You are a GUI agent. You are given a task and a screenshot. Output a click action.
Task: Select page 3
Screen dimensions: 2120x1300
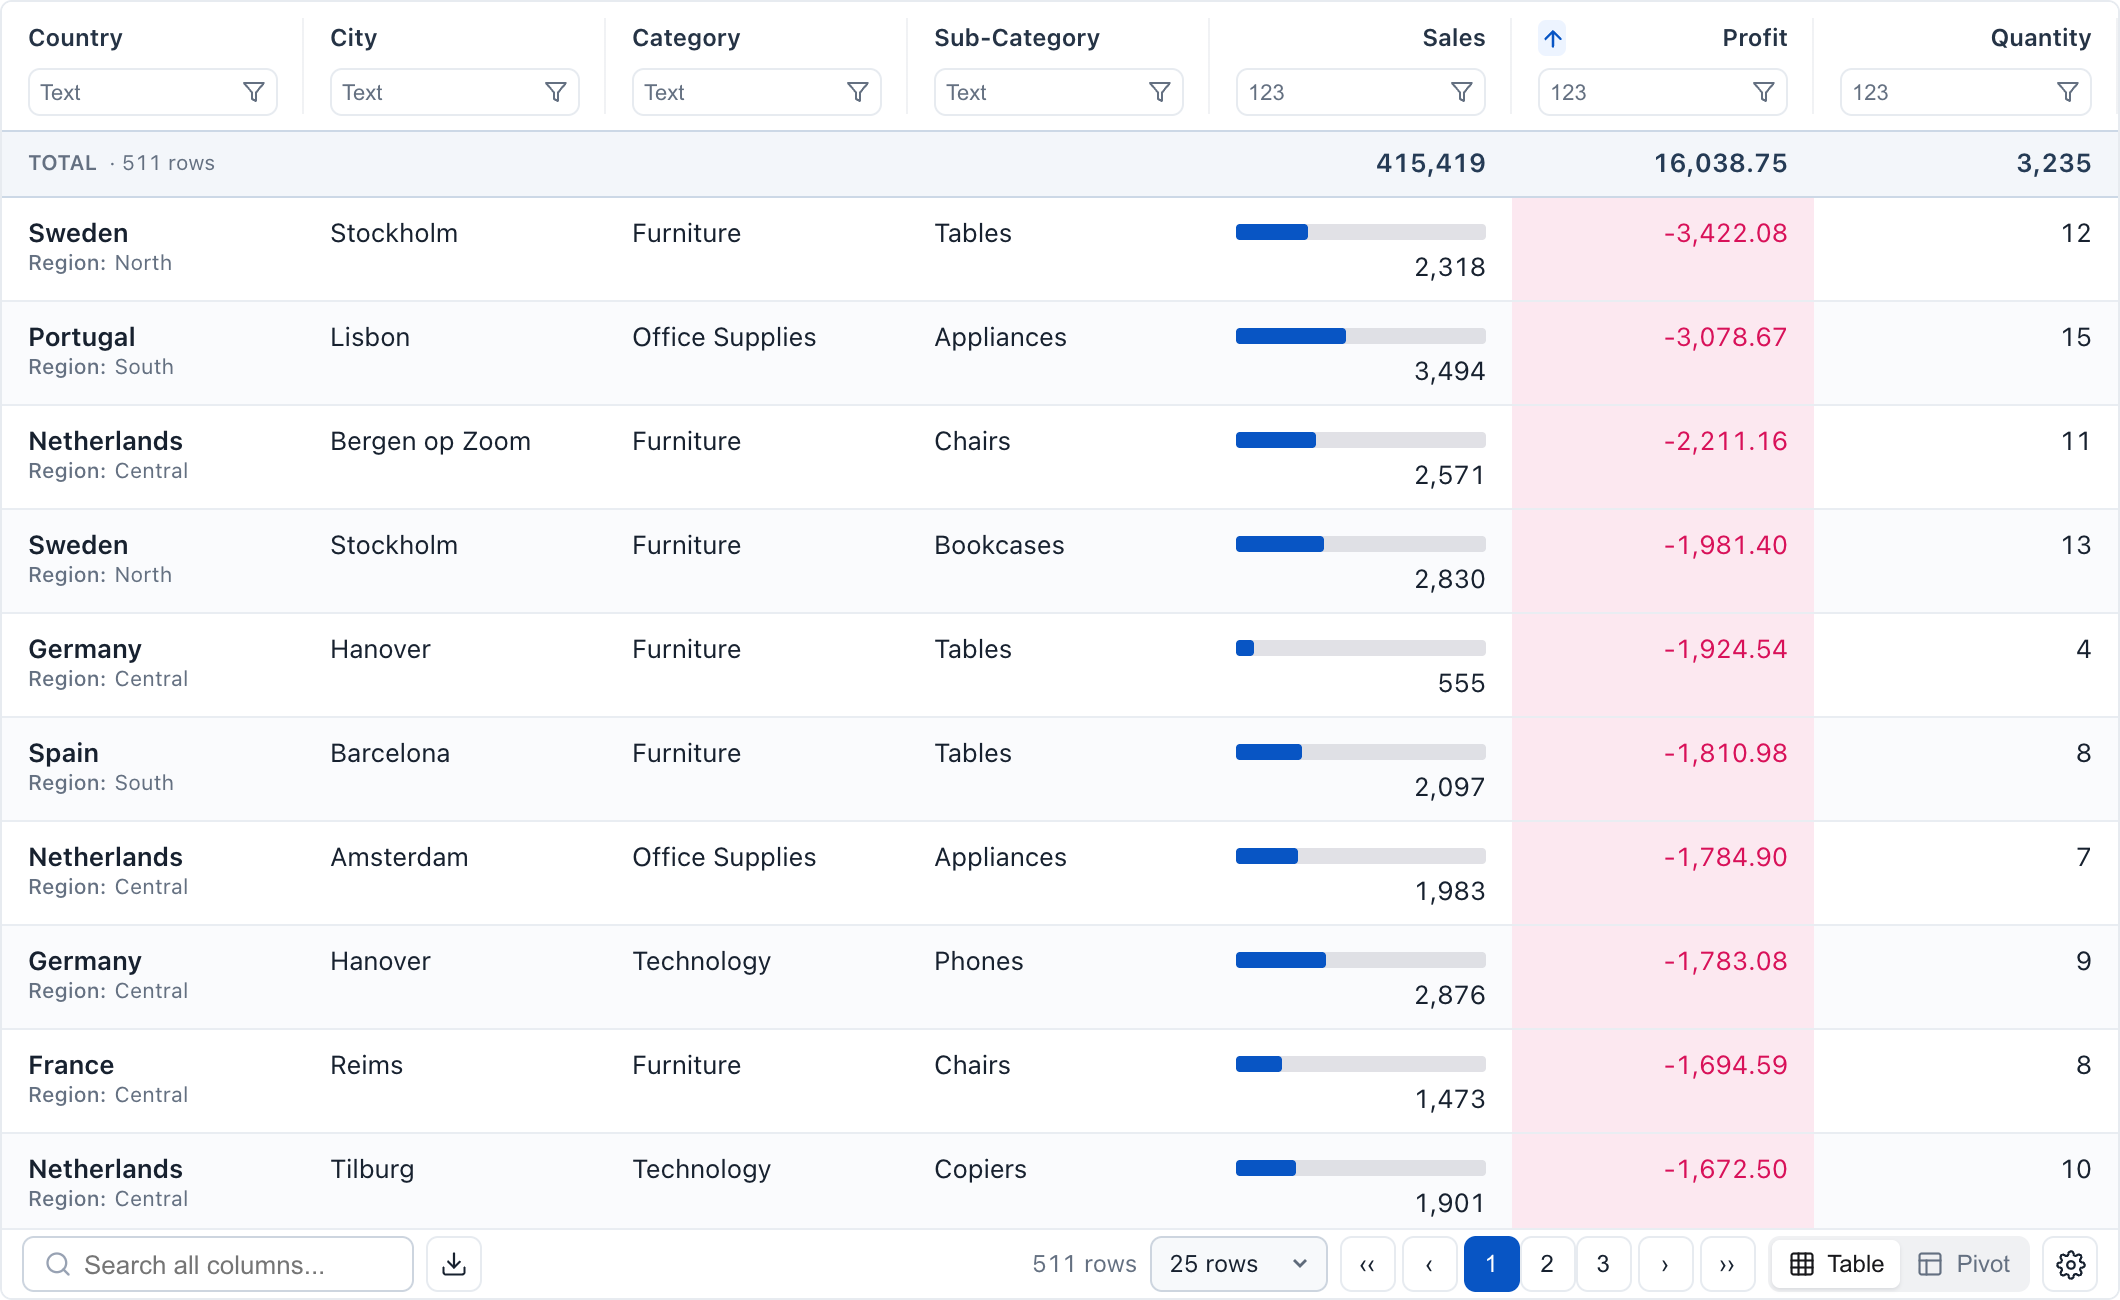[x=1603, y=1264]
